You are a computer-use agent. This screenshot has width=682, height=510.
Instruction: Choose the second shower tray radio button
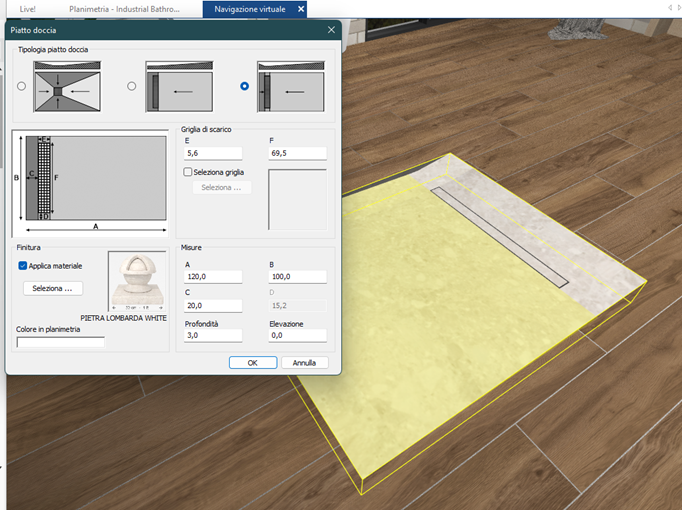(x=132, y=86)
